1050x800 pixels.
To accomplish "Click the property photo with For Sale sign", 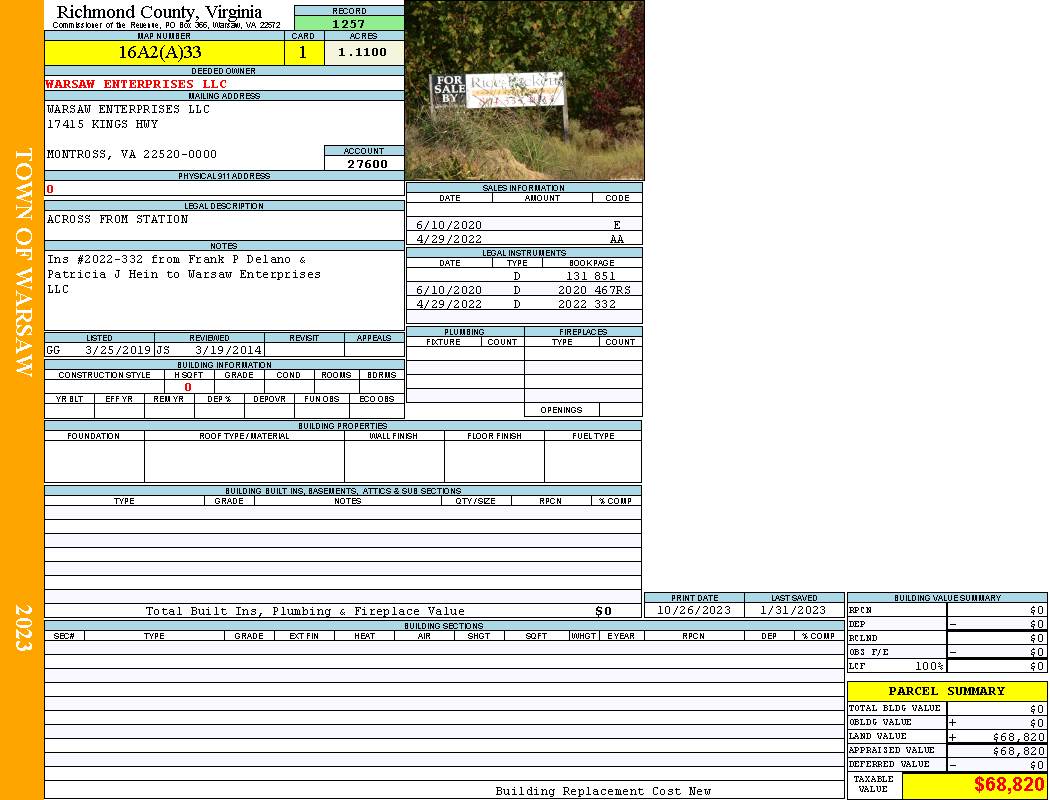I will coord(524,90).
